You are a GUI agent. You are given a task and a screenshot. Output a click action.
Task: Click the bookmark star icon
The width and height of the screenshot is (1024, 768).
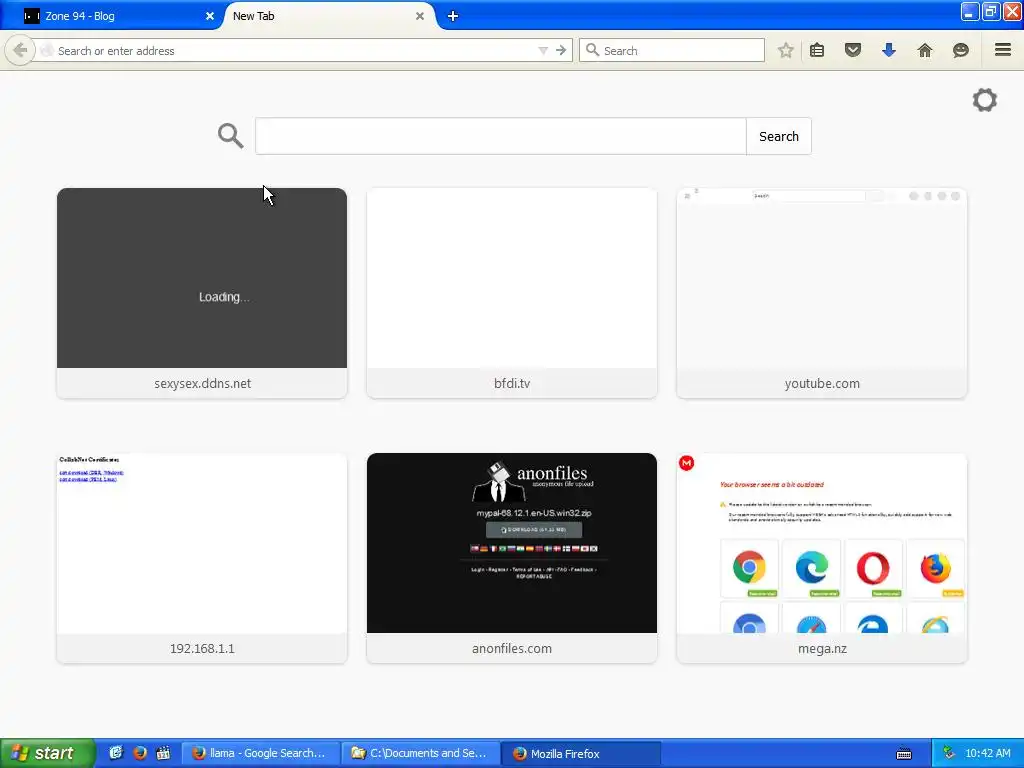[x=786, y=50]
